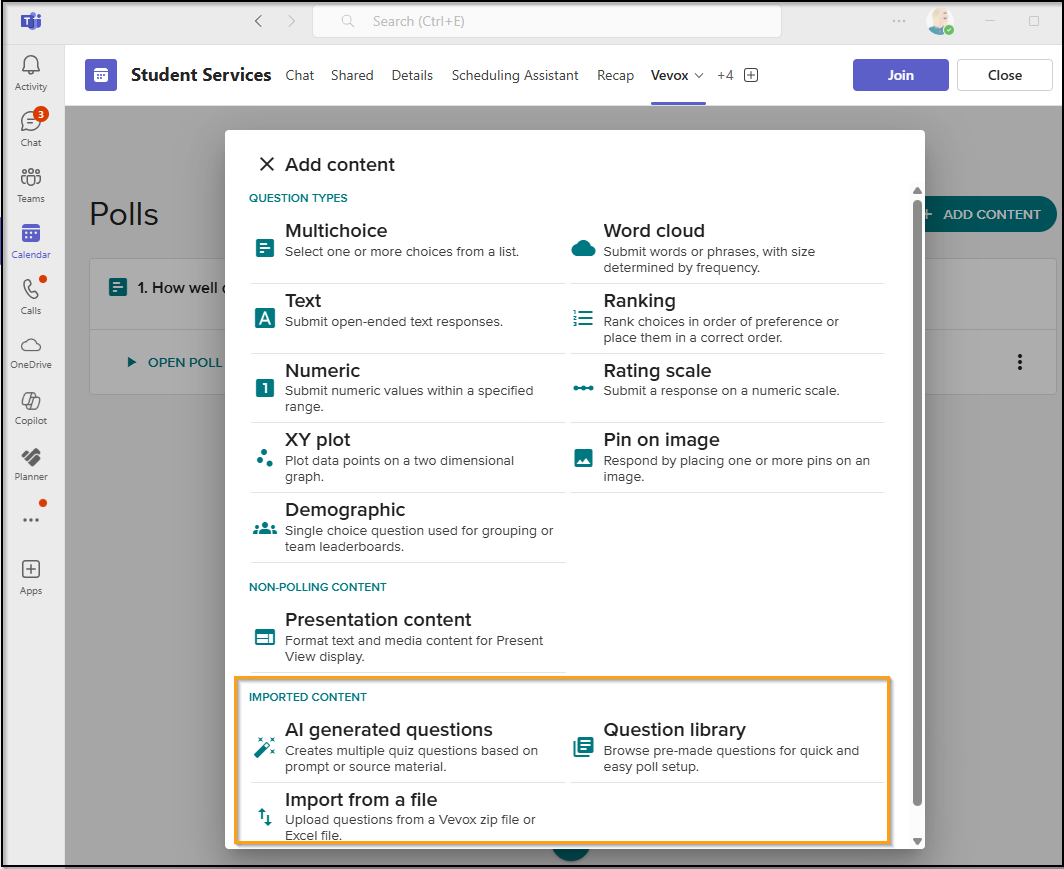Click the Search (Ctrl+E) box
Screen dimensions: 1064x869
pyautogui.click(x=547, y=21)
